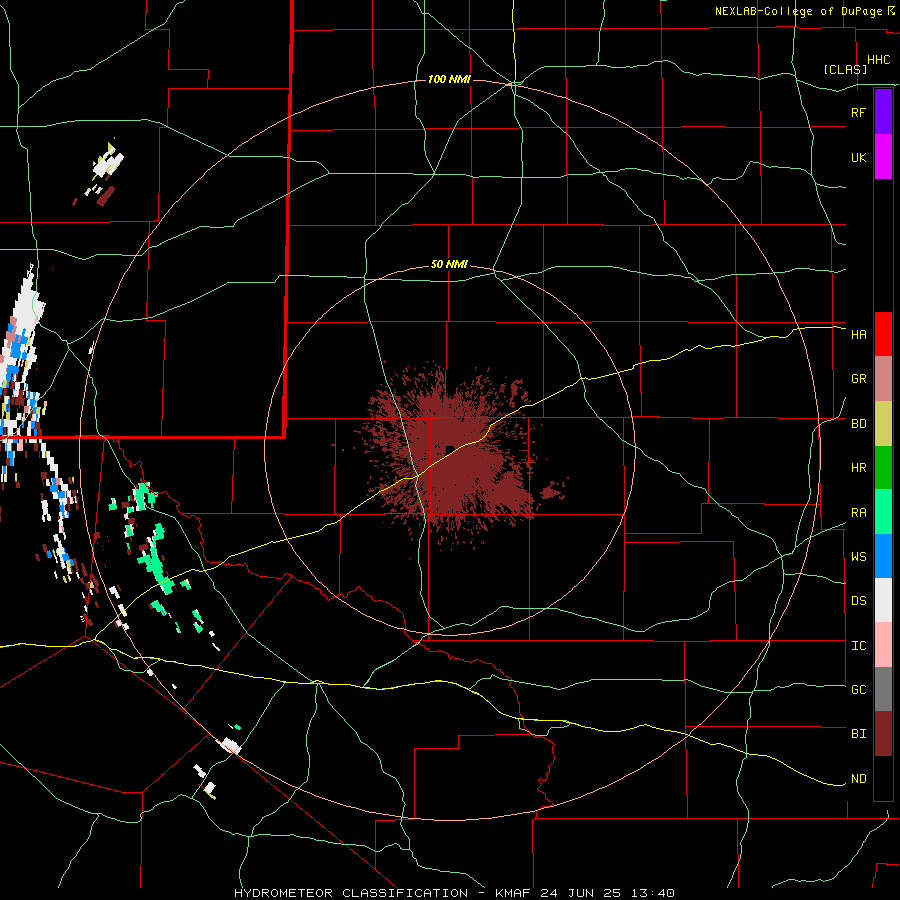Image resolution: width=900 pixels, height=900 pixels.
Task: Click the IC legend label
Action: pos(858,646)
